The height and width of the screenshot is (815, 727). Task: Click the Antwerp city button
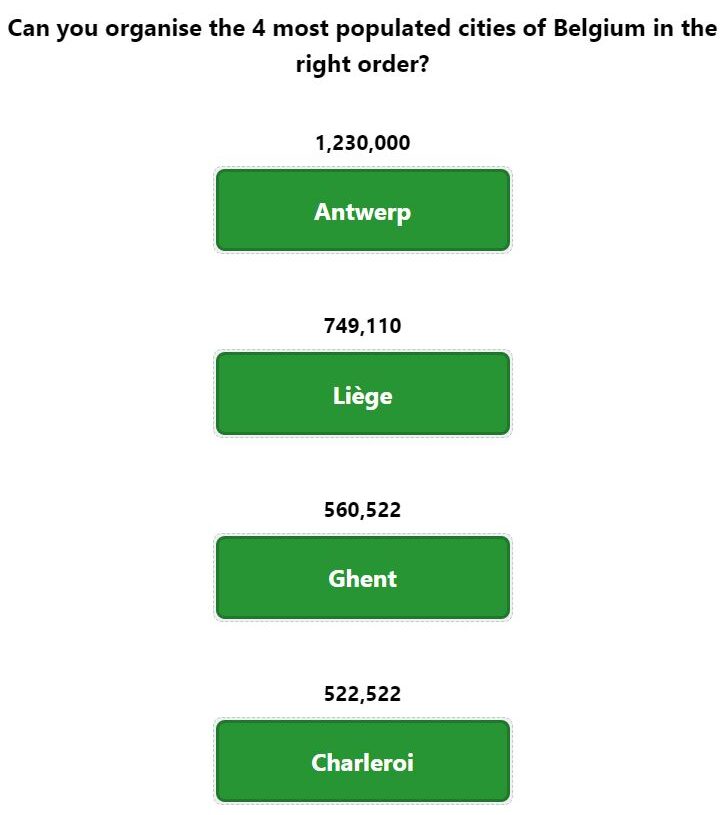tap(363, 210)
